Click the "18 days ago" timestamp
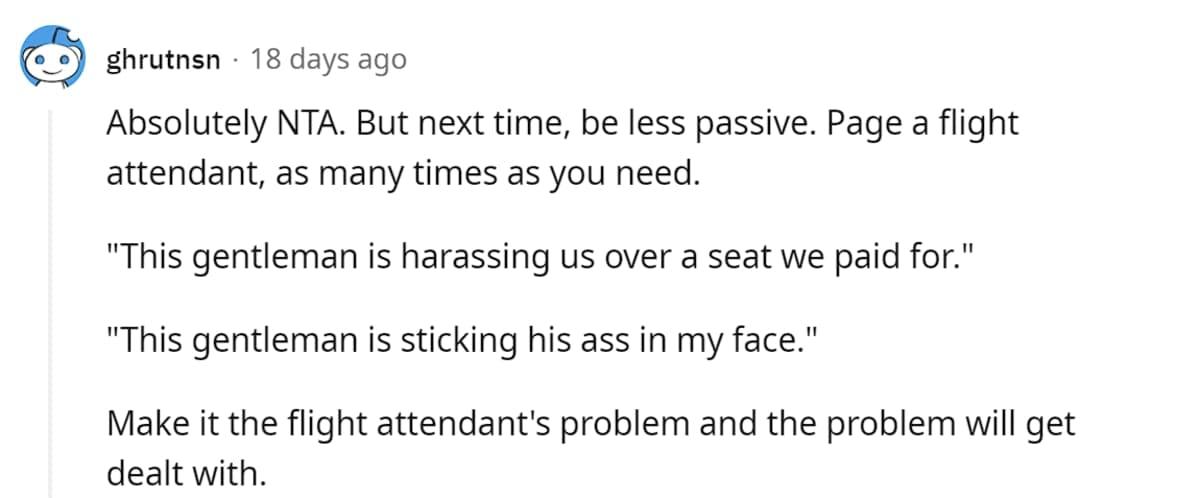 coord(328,60)
